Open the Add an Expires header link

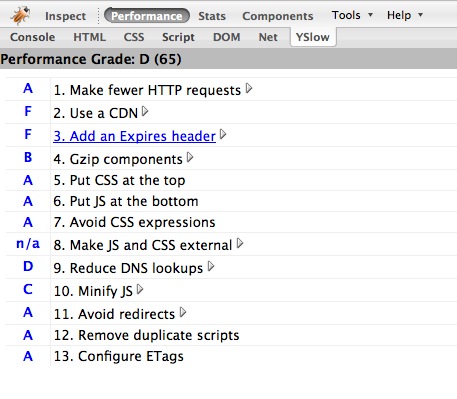click(x=135, y=136)
